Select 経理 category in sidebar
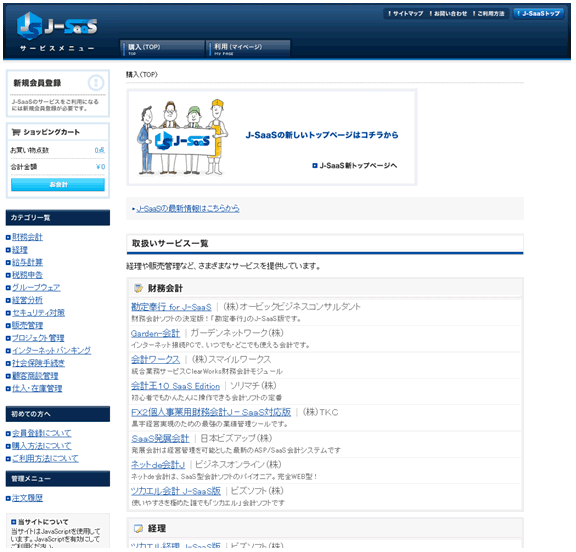The height and width of the screenshot is (552, 576). 20,250
